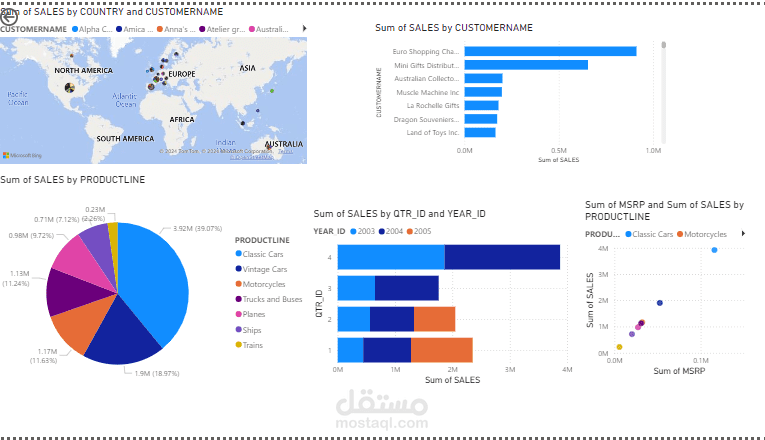Click quarter 4 2004 dark blue segment
This screenshot has width=765, height=440.
coord(502,257)
